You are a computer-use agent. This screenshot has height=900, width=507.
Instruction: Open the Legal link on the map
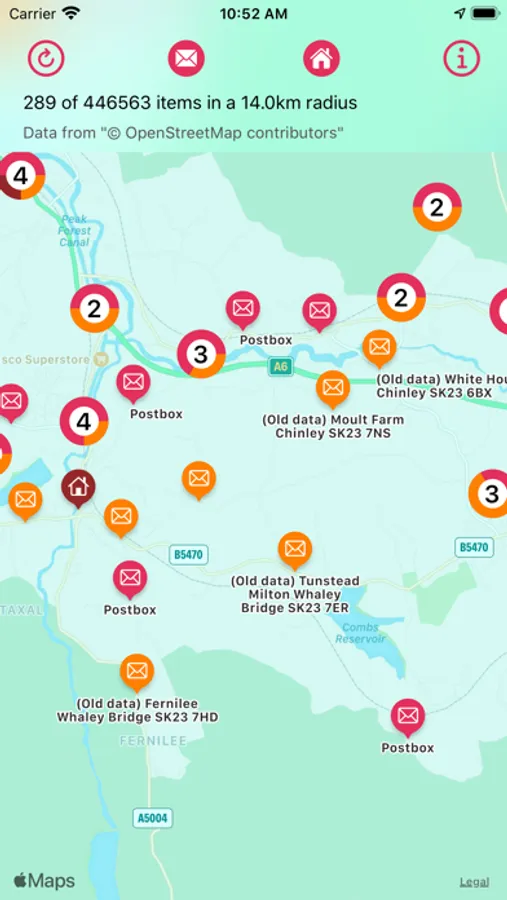point(474,882)
